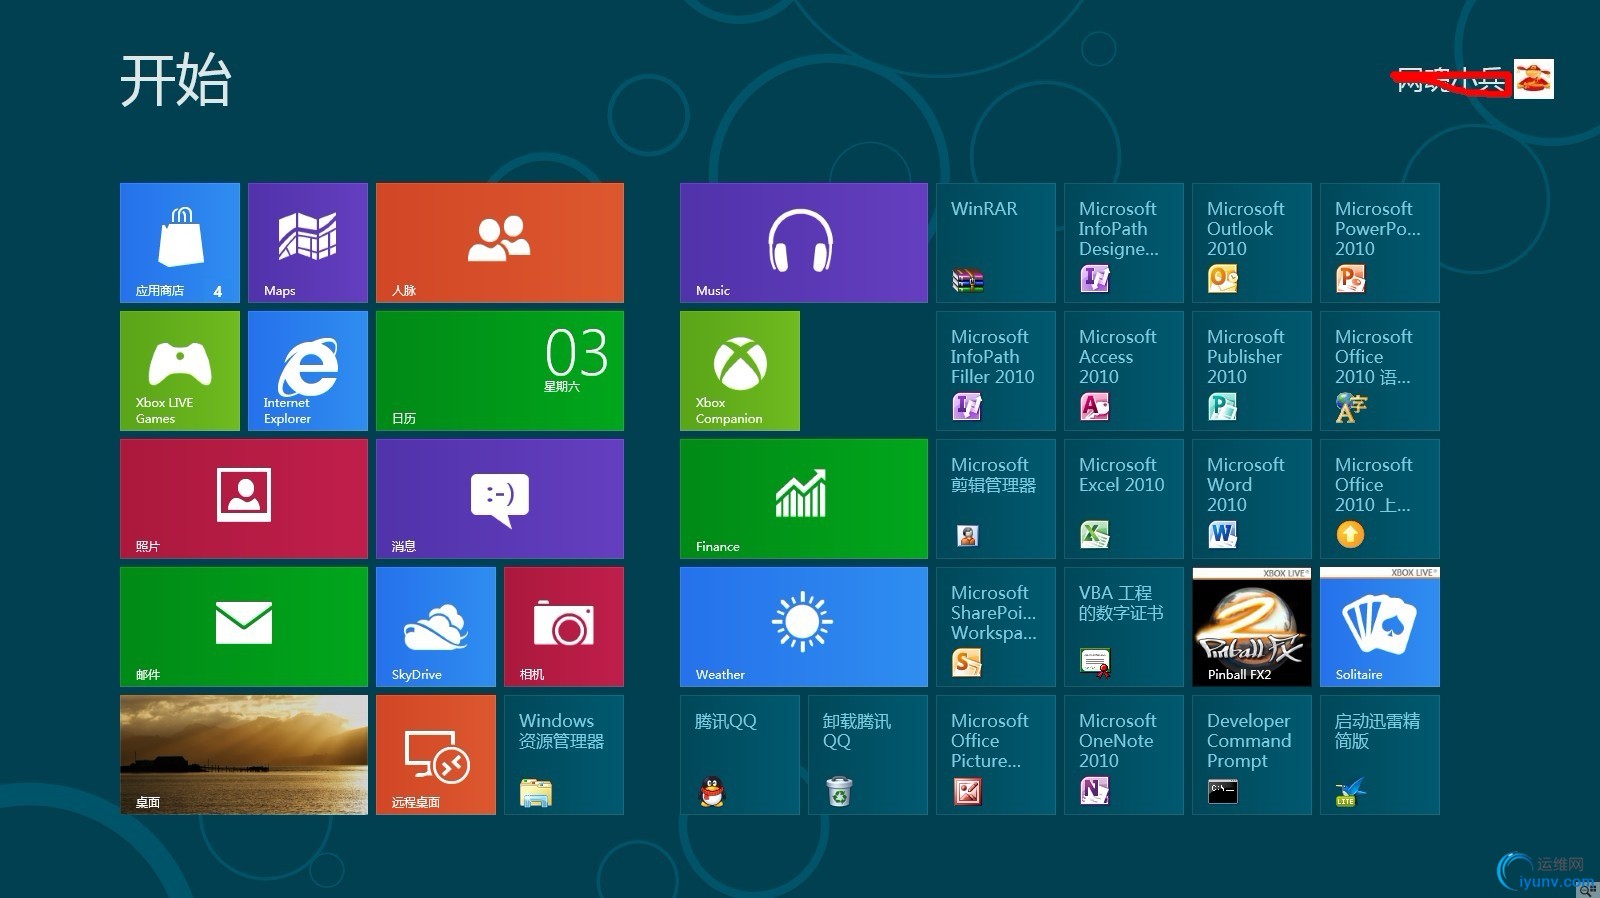Screen dimensions: 1600x898
Task: Open the Mail tile (邮件)
Action: [x=244, y=627]
